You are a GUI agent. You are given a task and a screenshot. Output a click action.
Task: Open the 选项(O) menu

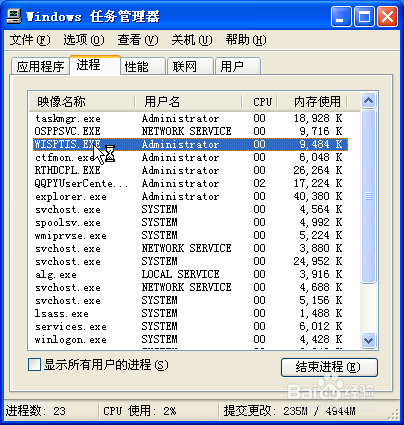pos(84,40)
